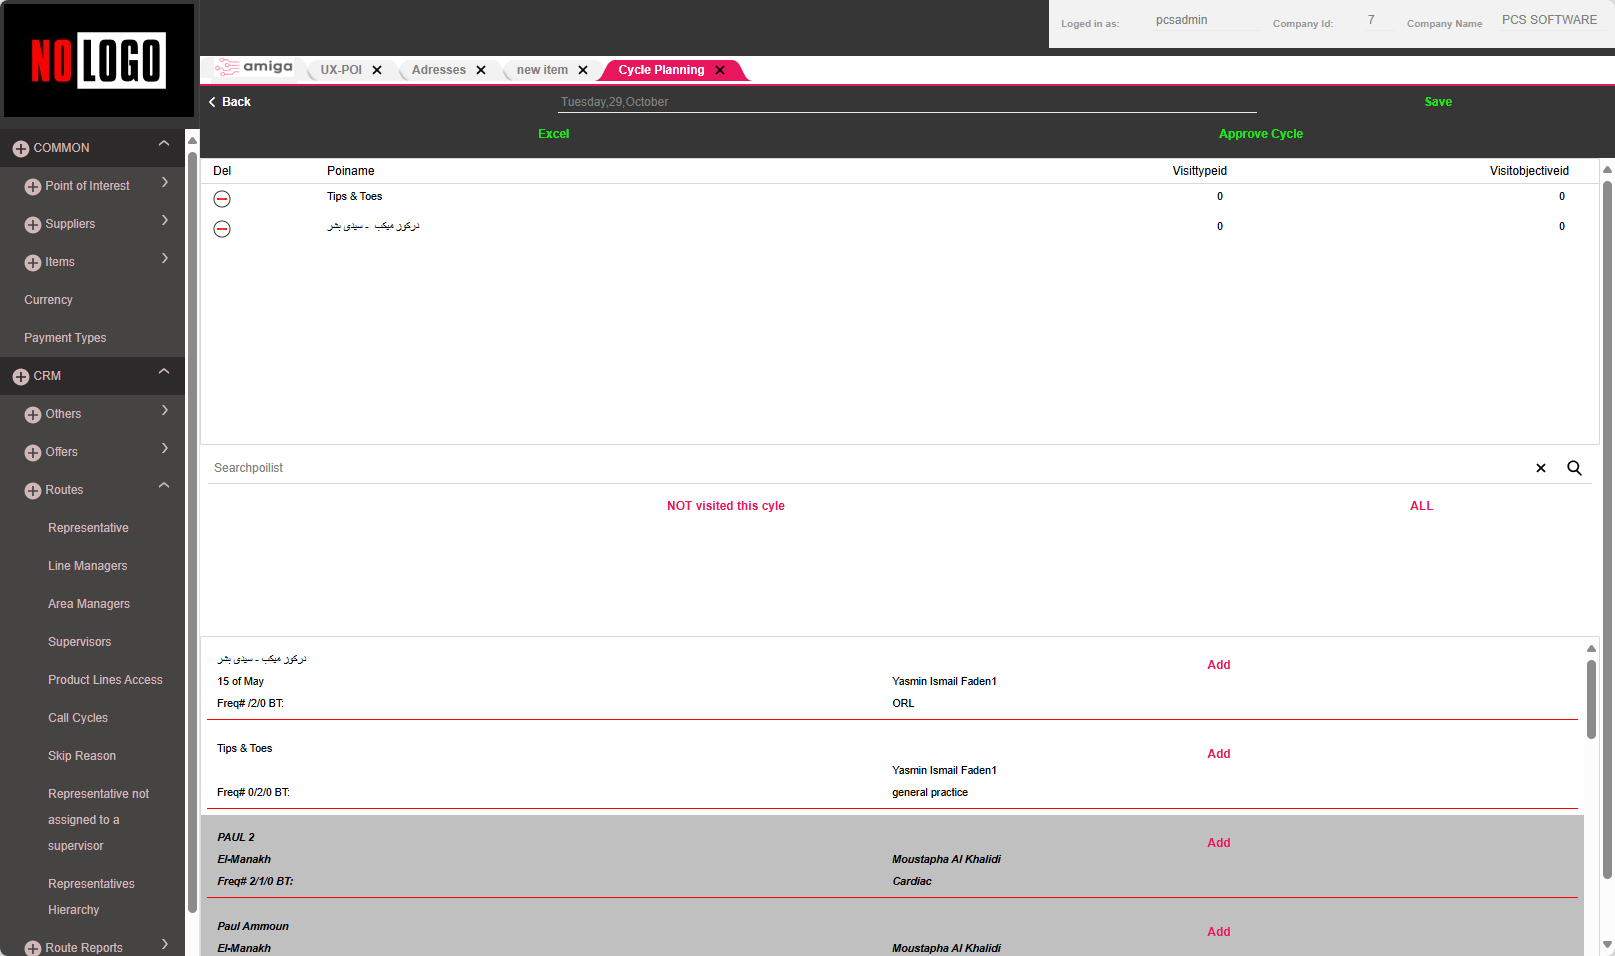1615x956 pixels.
Task: Open the amiga home tab
Action: click(256, 68)
